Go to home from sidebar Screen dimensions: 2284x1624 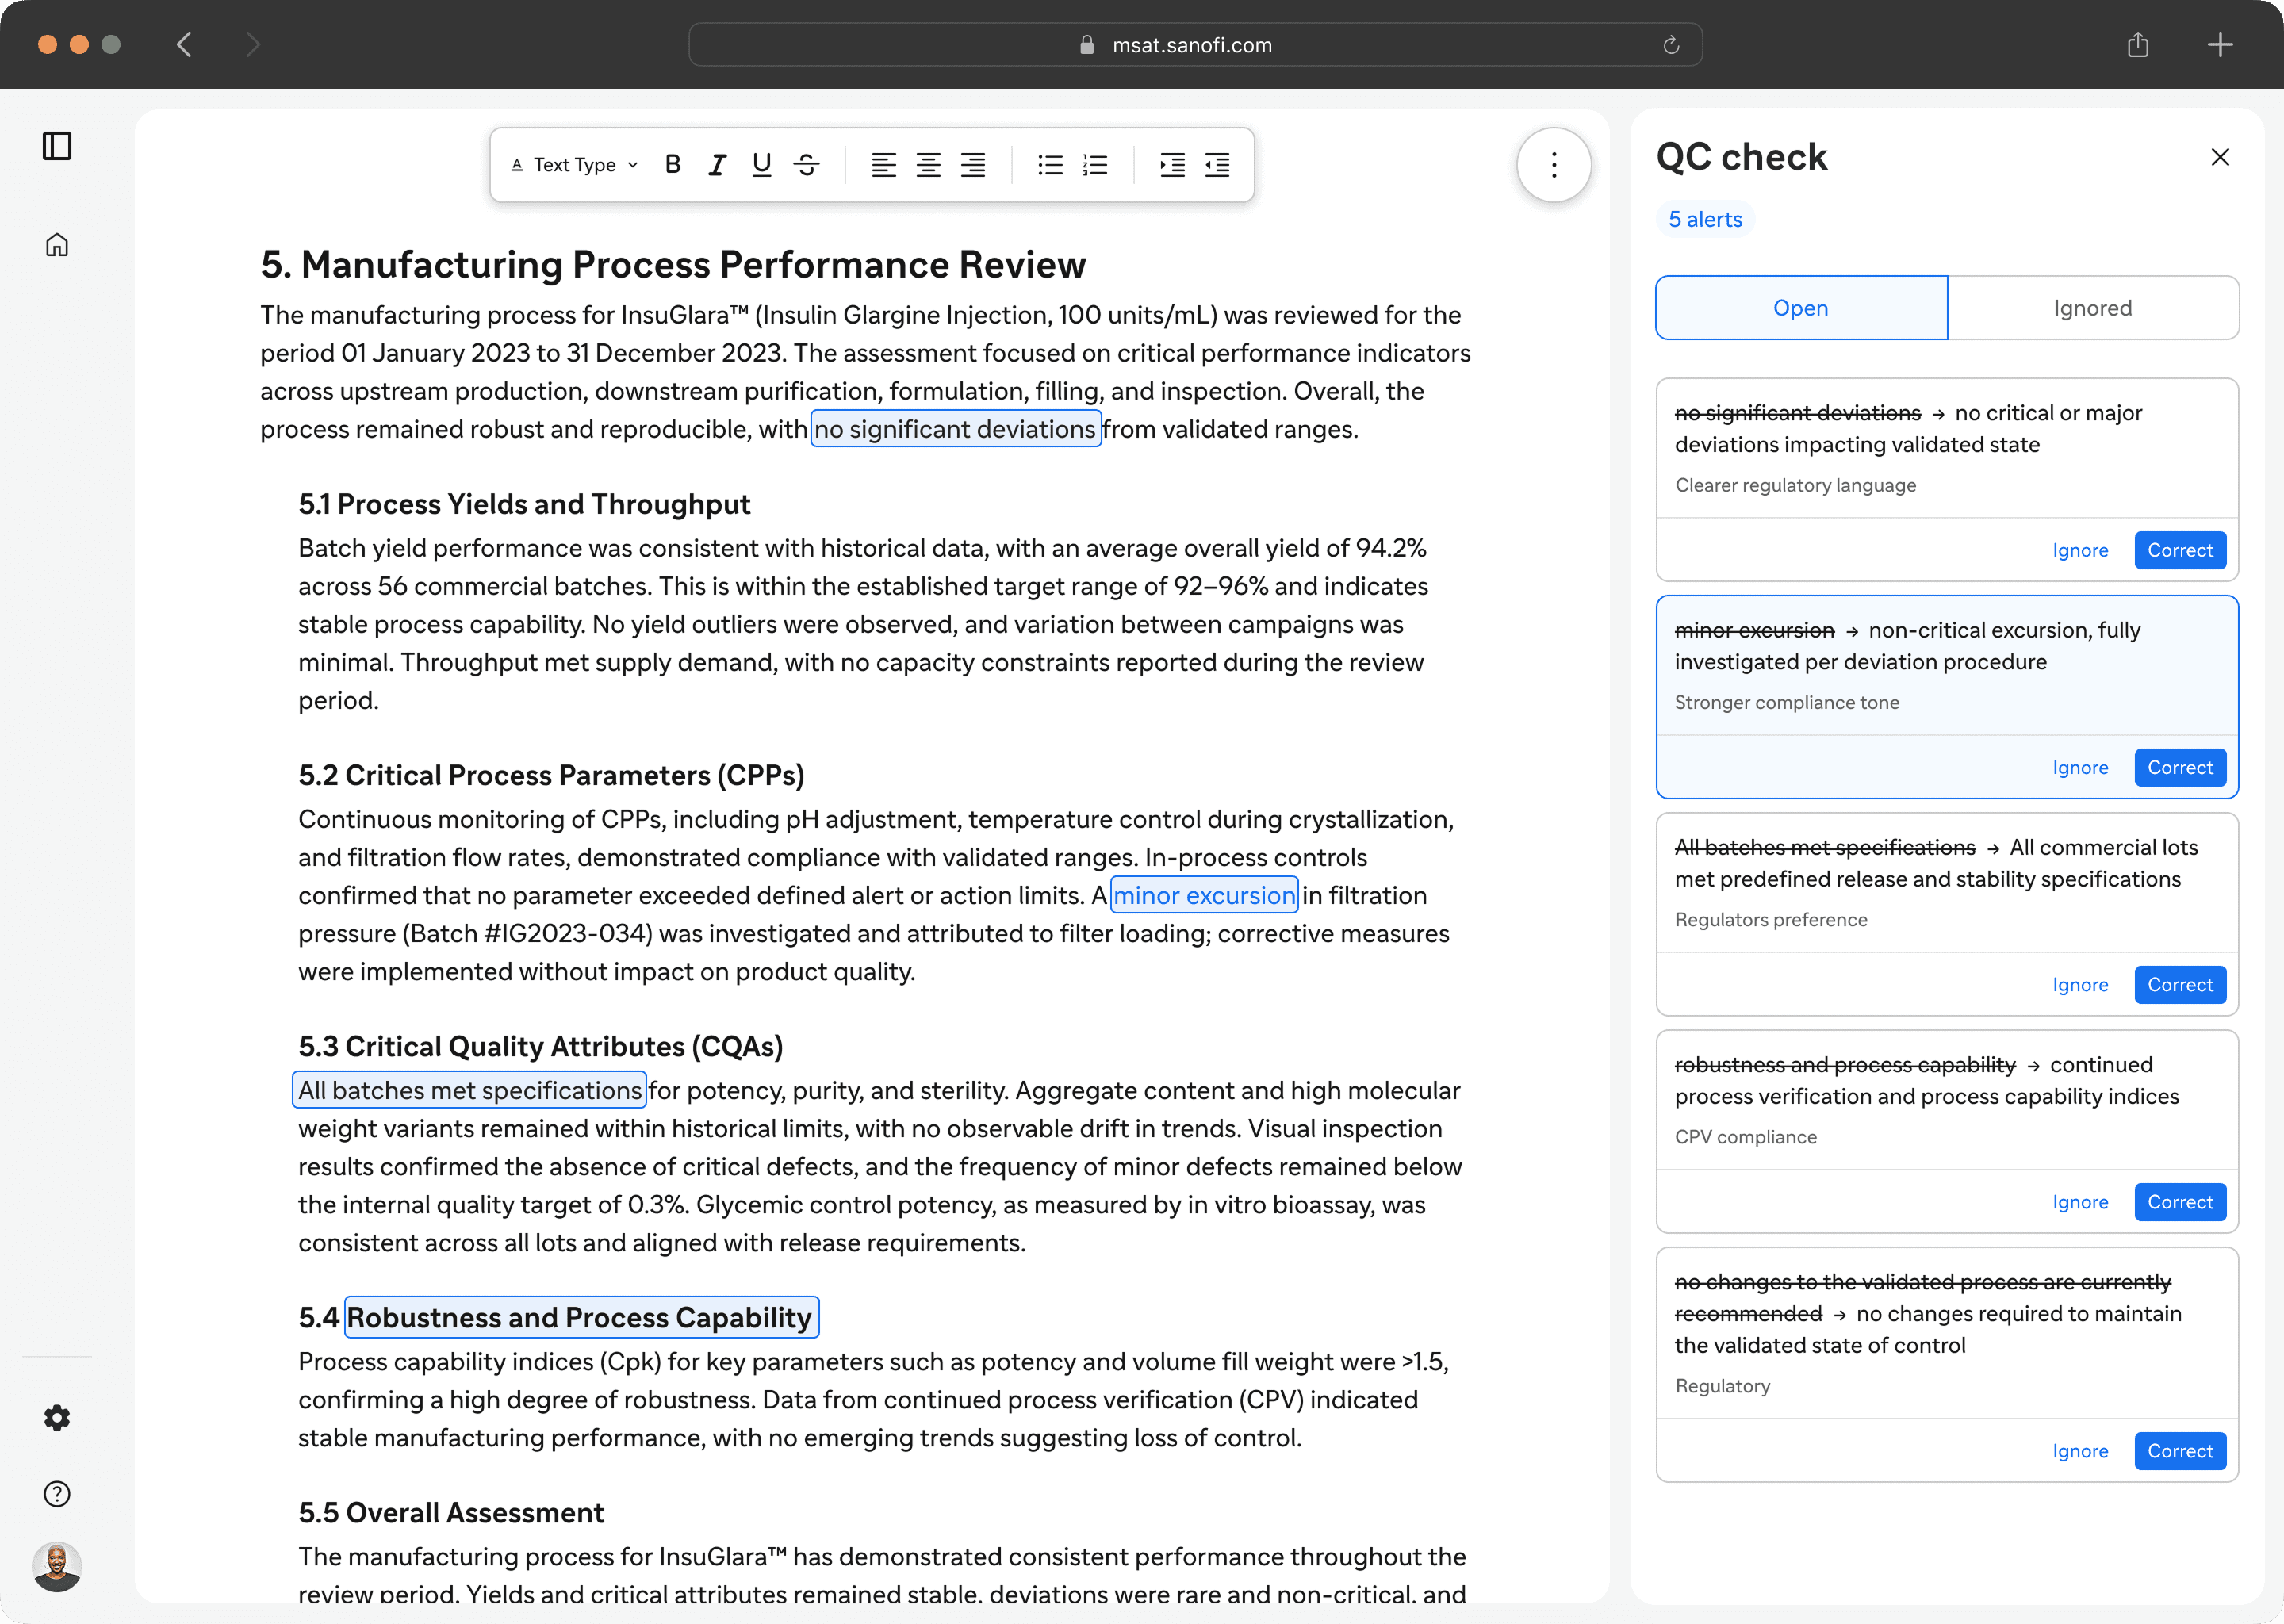[57, 245]
